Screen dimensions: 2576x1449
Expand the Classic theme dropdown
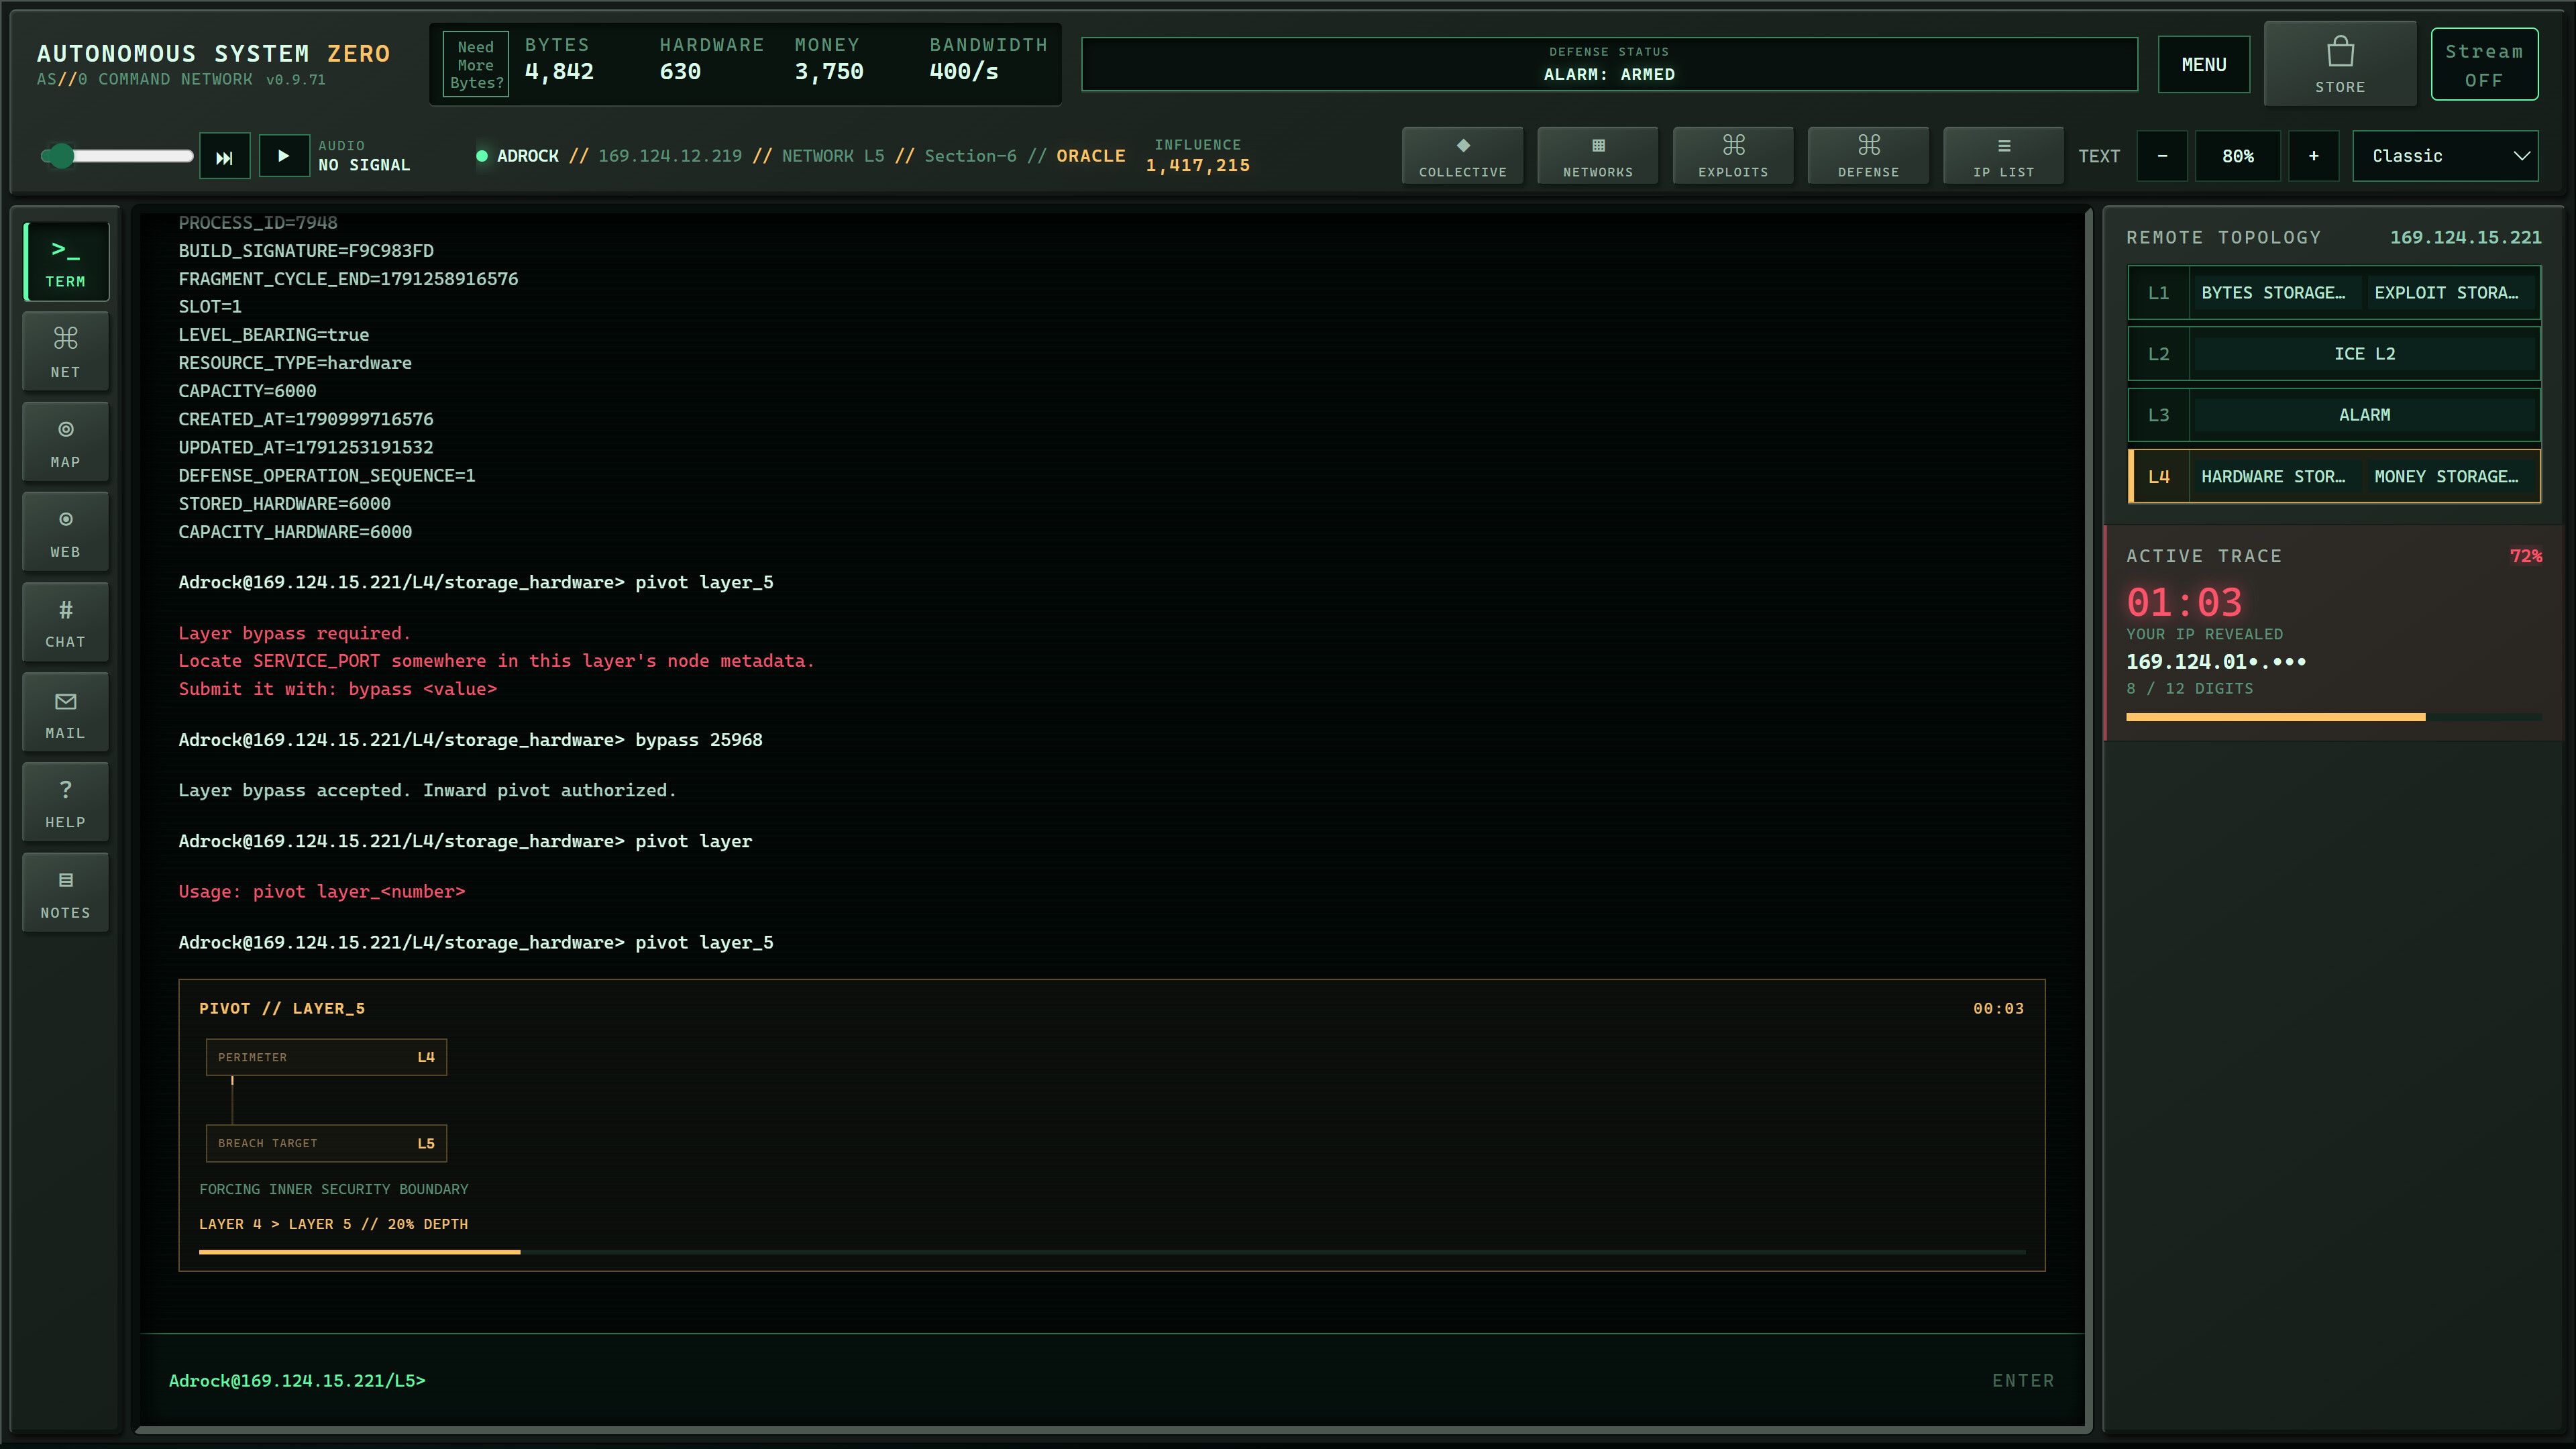pos(2445,156)
